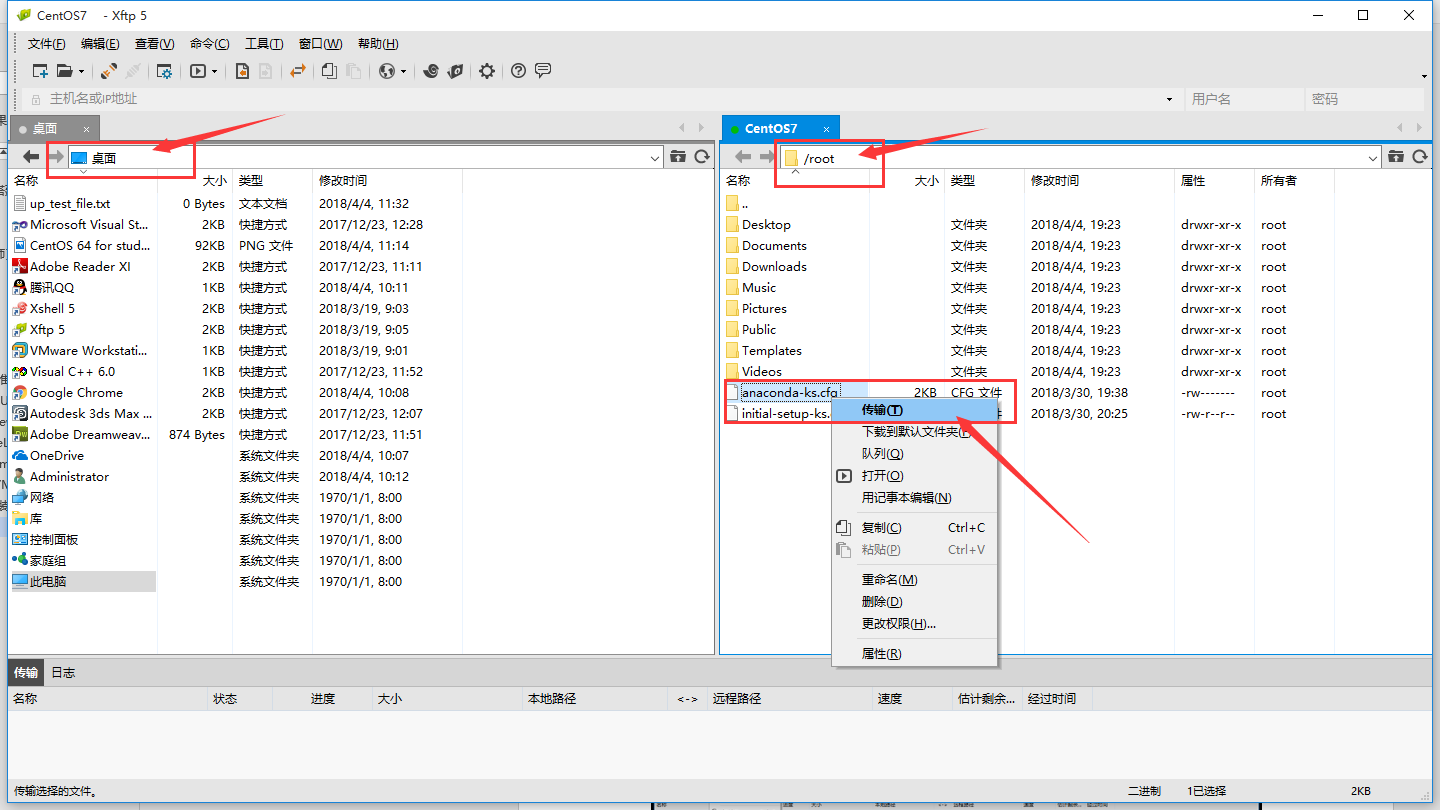The image size is (1440, 810).
Task: Click the settings gear icon in toolbar
Action: coord(487,71)
